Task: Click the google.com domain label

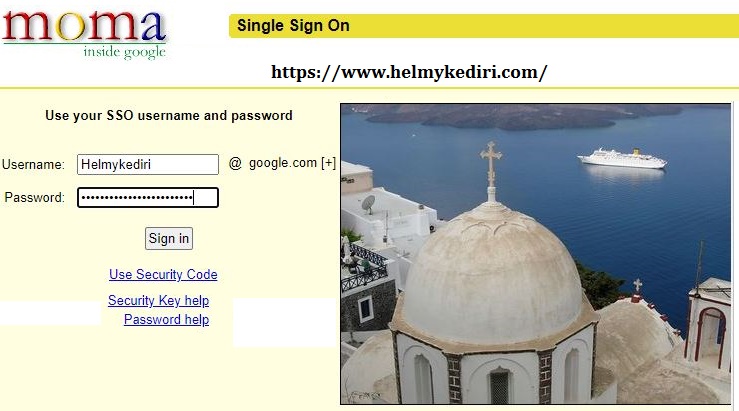Action: click(283, 163)
